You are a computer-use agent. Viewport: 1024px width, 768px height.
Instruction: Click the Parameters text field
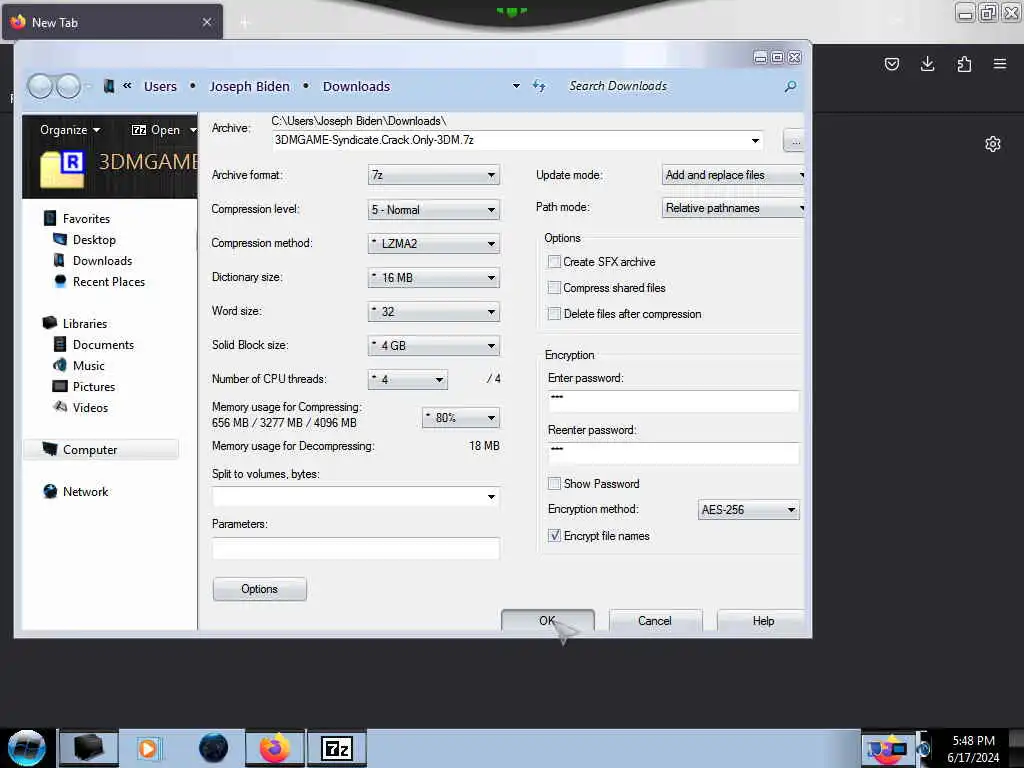(356, 548)
